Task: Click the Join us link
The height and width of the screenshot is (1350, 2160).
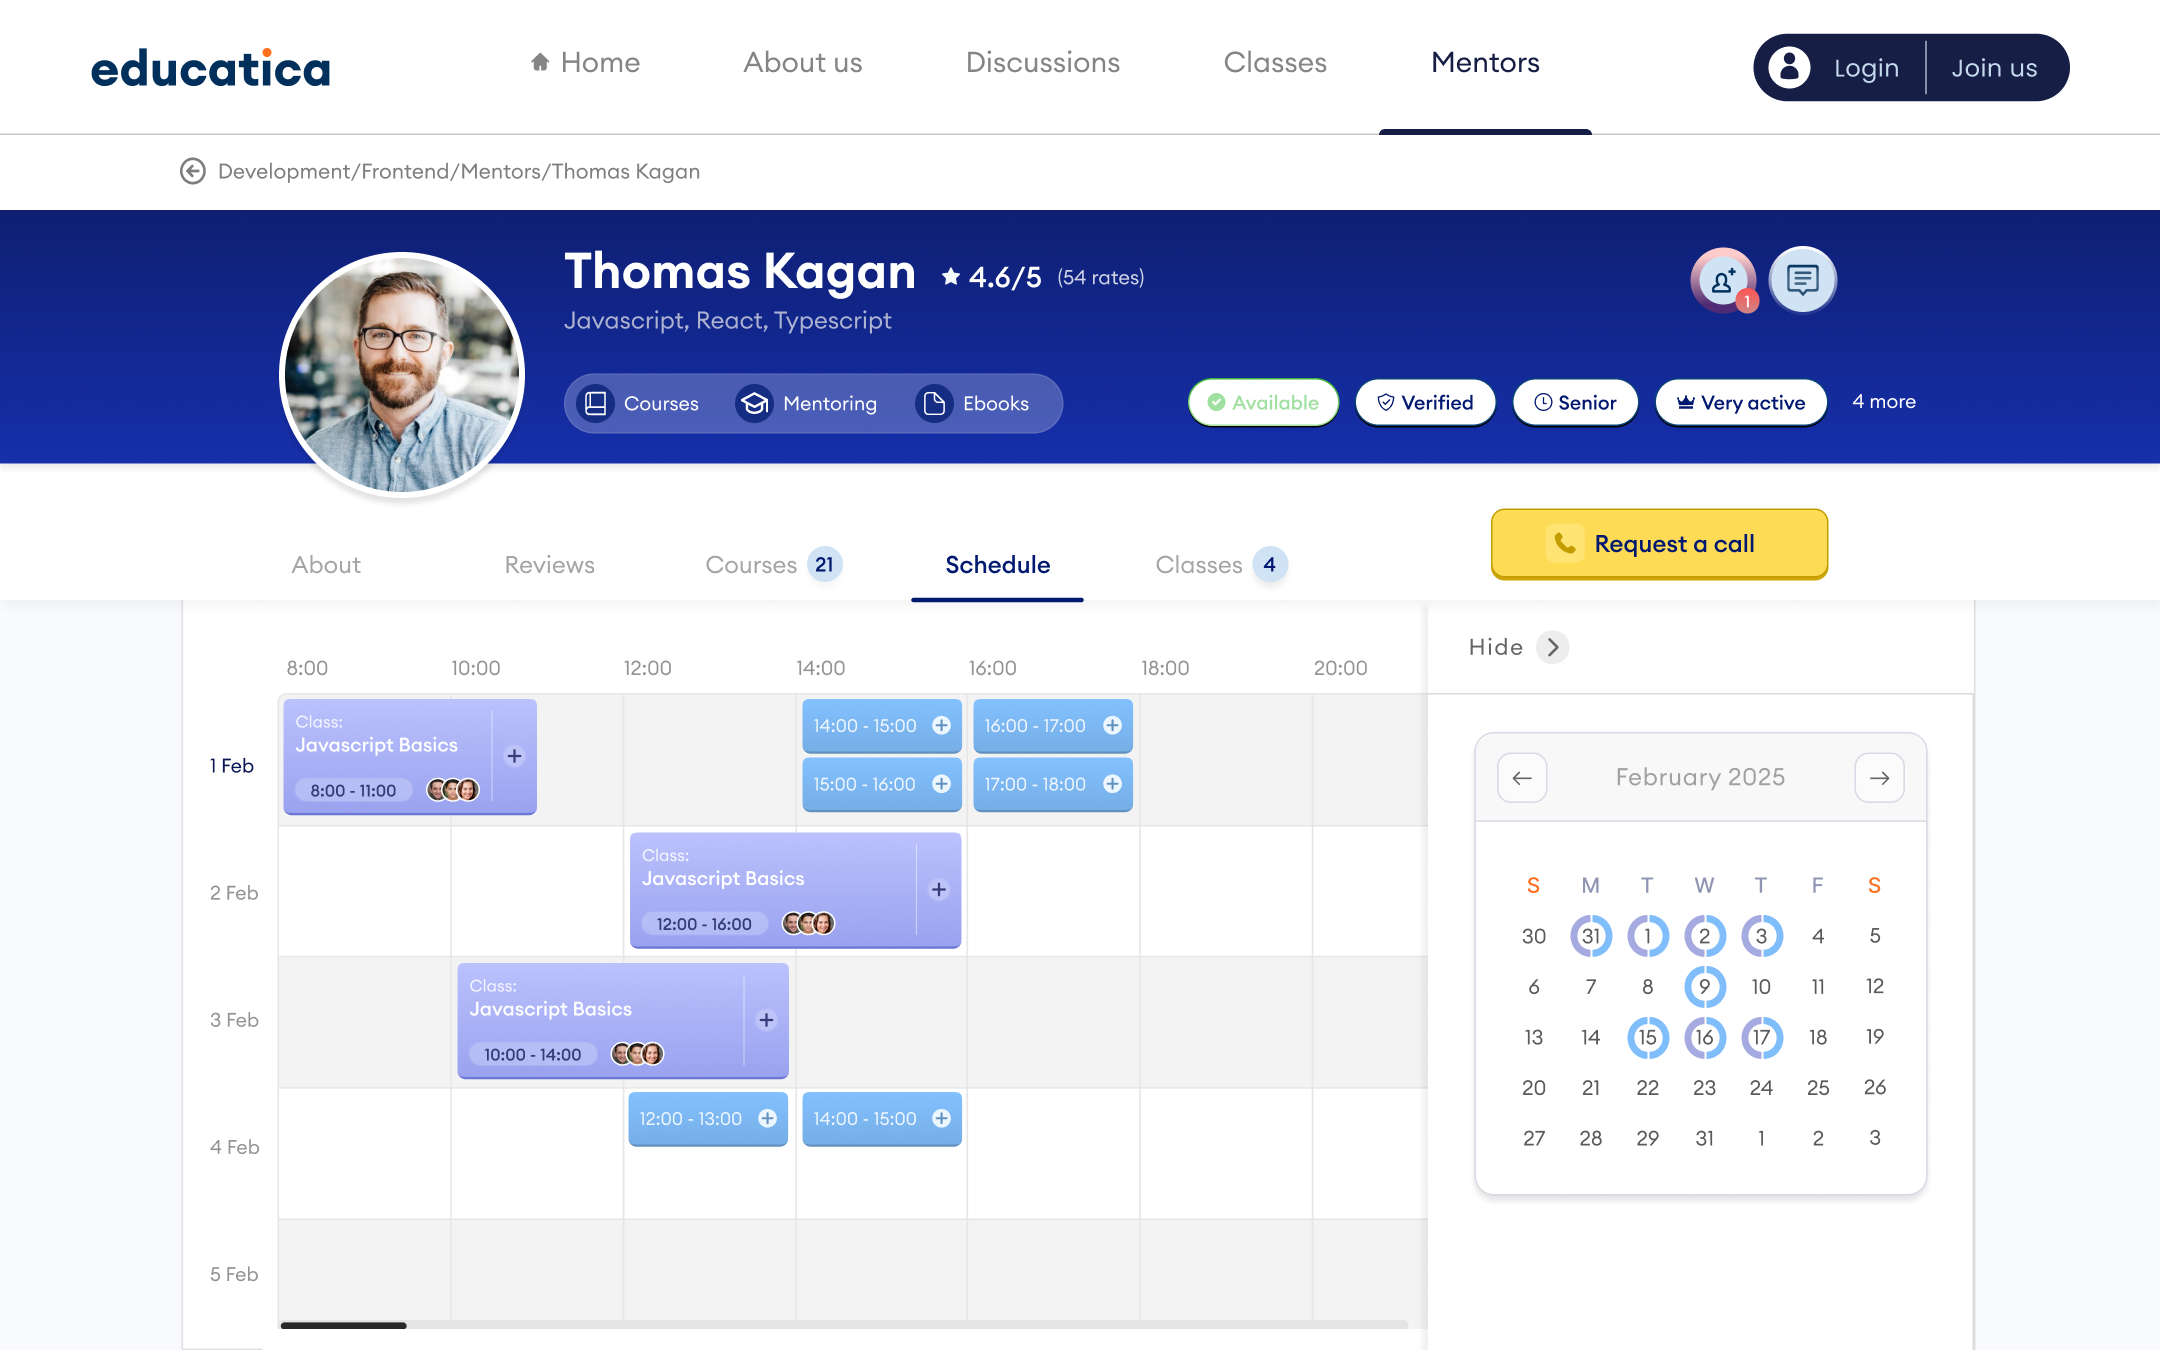Action: 1994,68
